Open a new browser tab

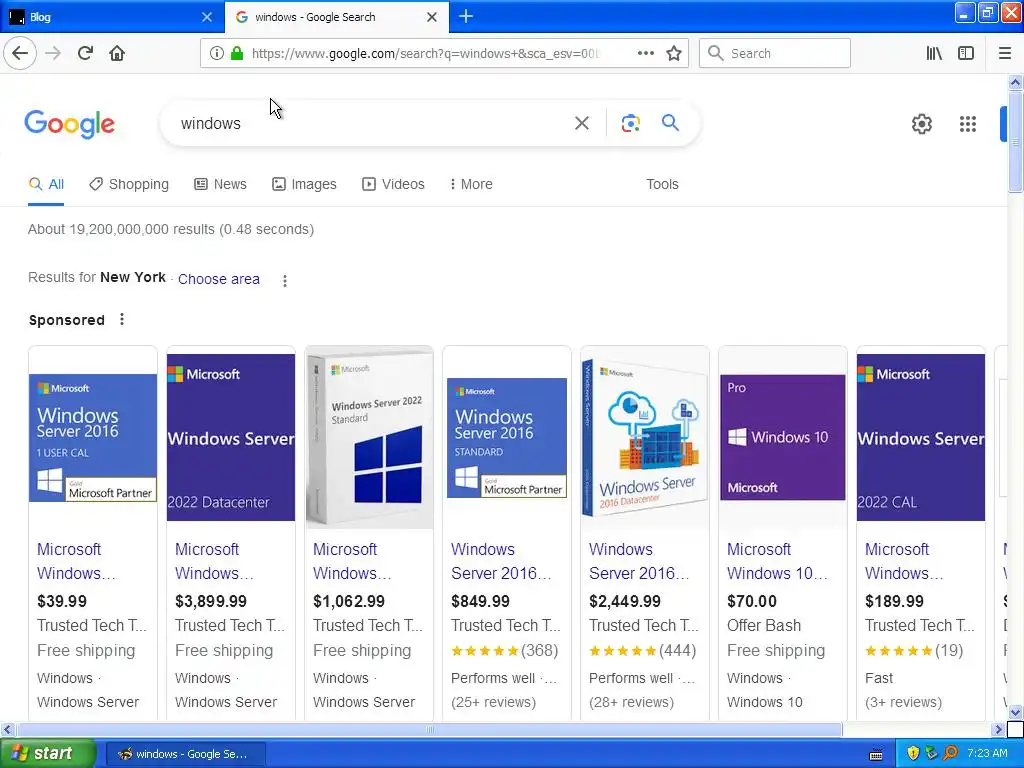(466, 17)
